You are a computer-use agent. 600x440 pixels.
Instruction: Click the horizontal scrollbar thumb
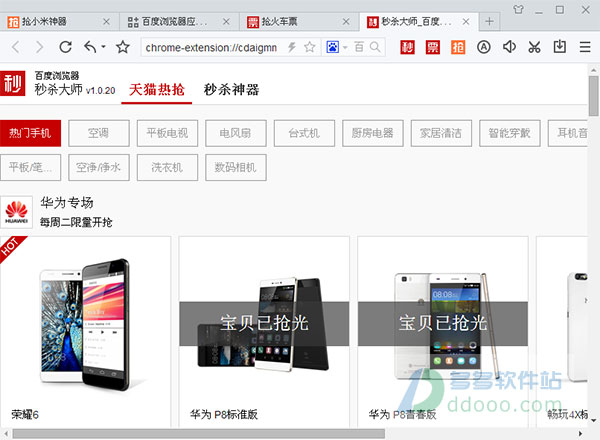(x=199, y=433)
